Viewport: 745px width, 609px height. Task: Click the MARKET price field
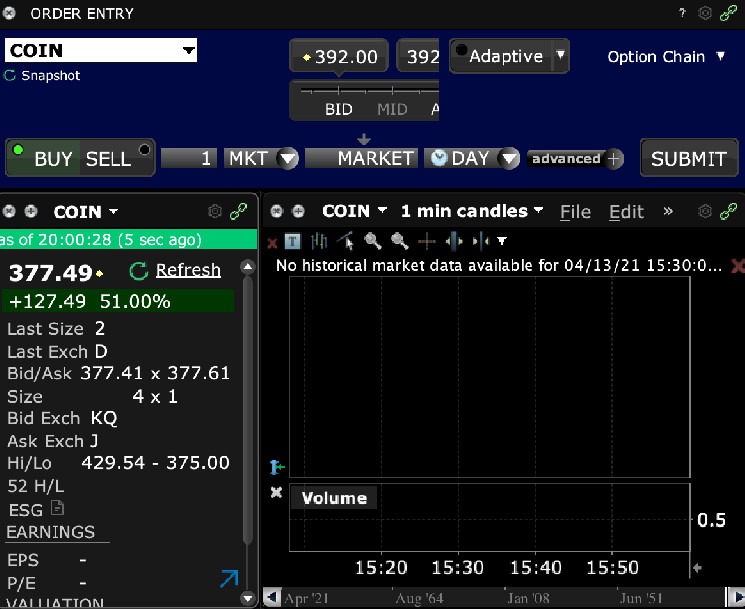coord(361,158)
